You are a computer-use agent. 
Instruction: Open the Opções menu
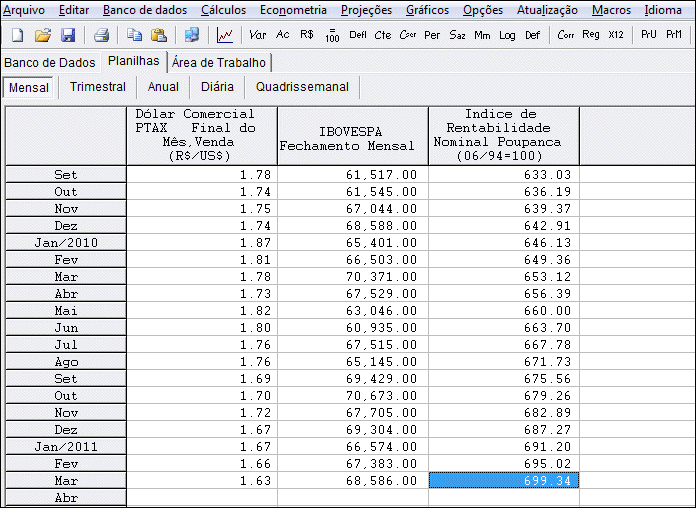pyautogui.click(x=483, y=10)
